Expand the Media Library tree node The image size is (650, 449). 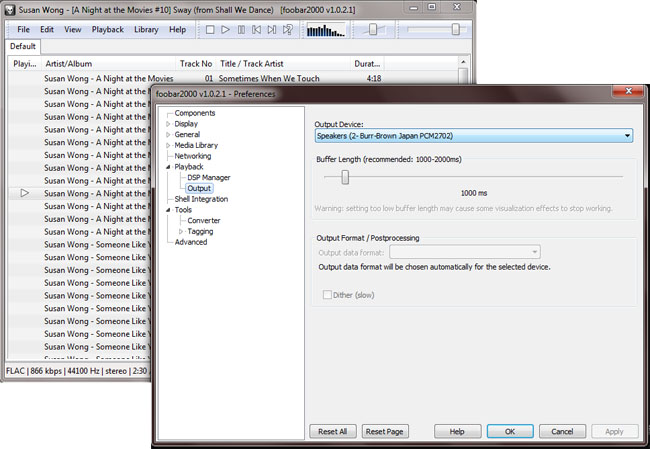168,146
